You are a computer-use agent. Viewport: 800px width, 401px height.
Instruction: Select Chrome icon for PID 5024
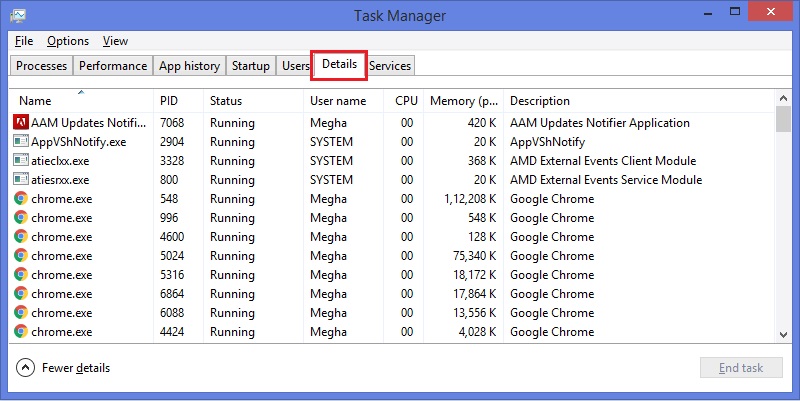pyautogui.click(x=20, y=256)
